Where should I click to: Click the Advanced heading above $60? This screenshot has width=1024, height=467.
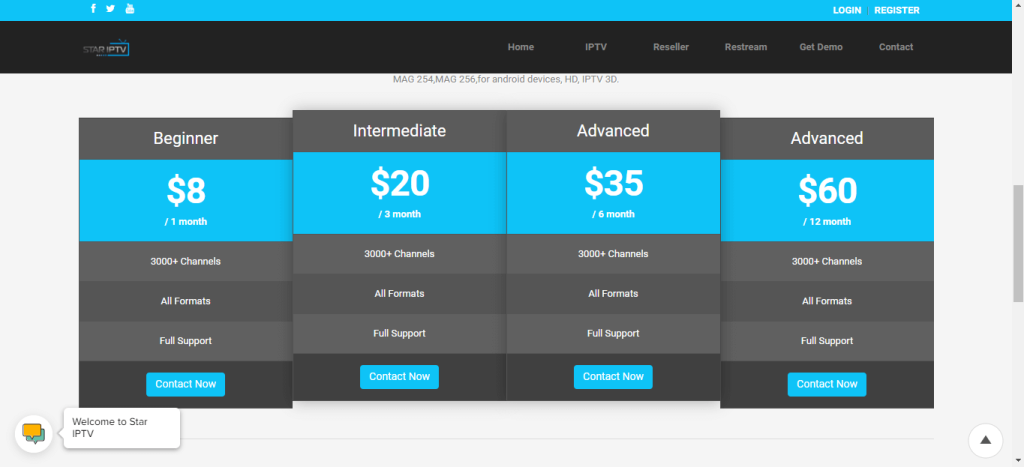827,138
